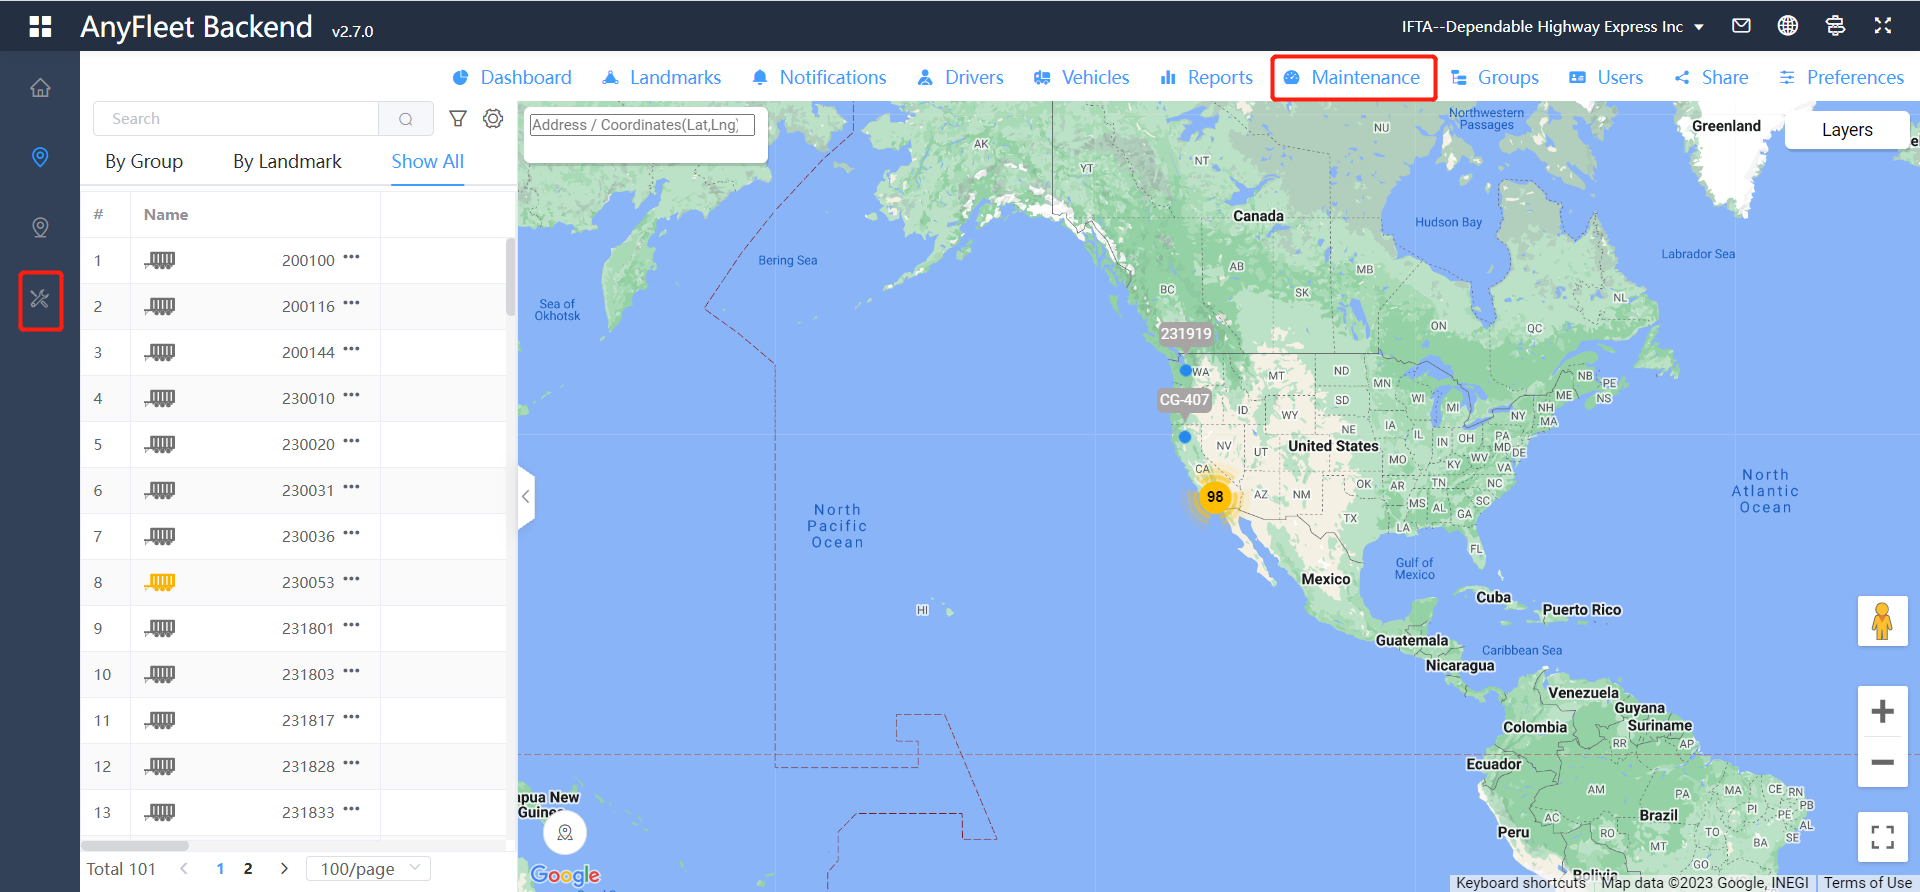Go to page 2 of vehicle list
This screenshot has width=1920, height=892.
tap(248, 869)
